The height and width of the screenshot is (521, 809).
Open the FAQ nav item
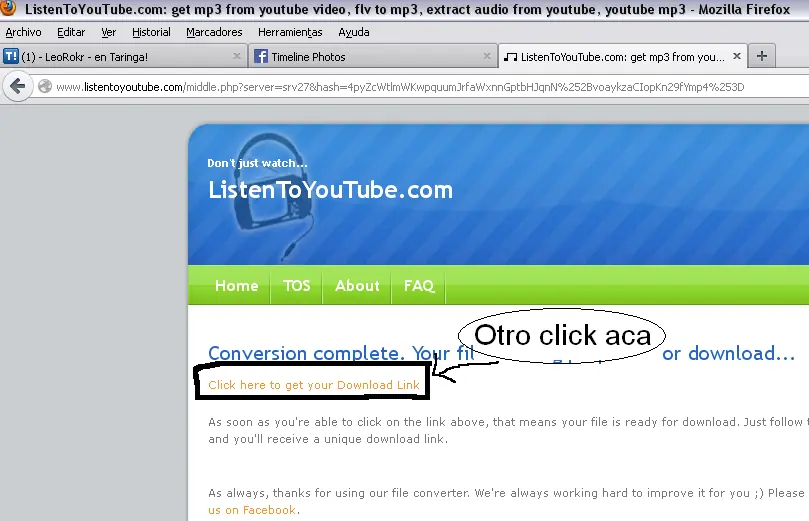(x=418, y=285)
